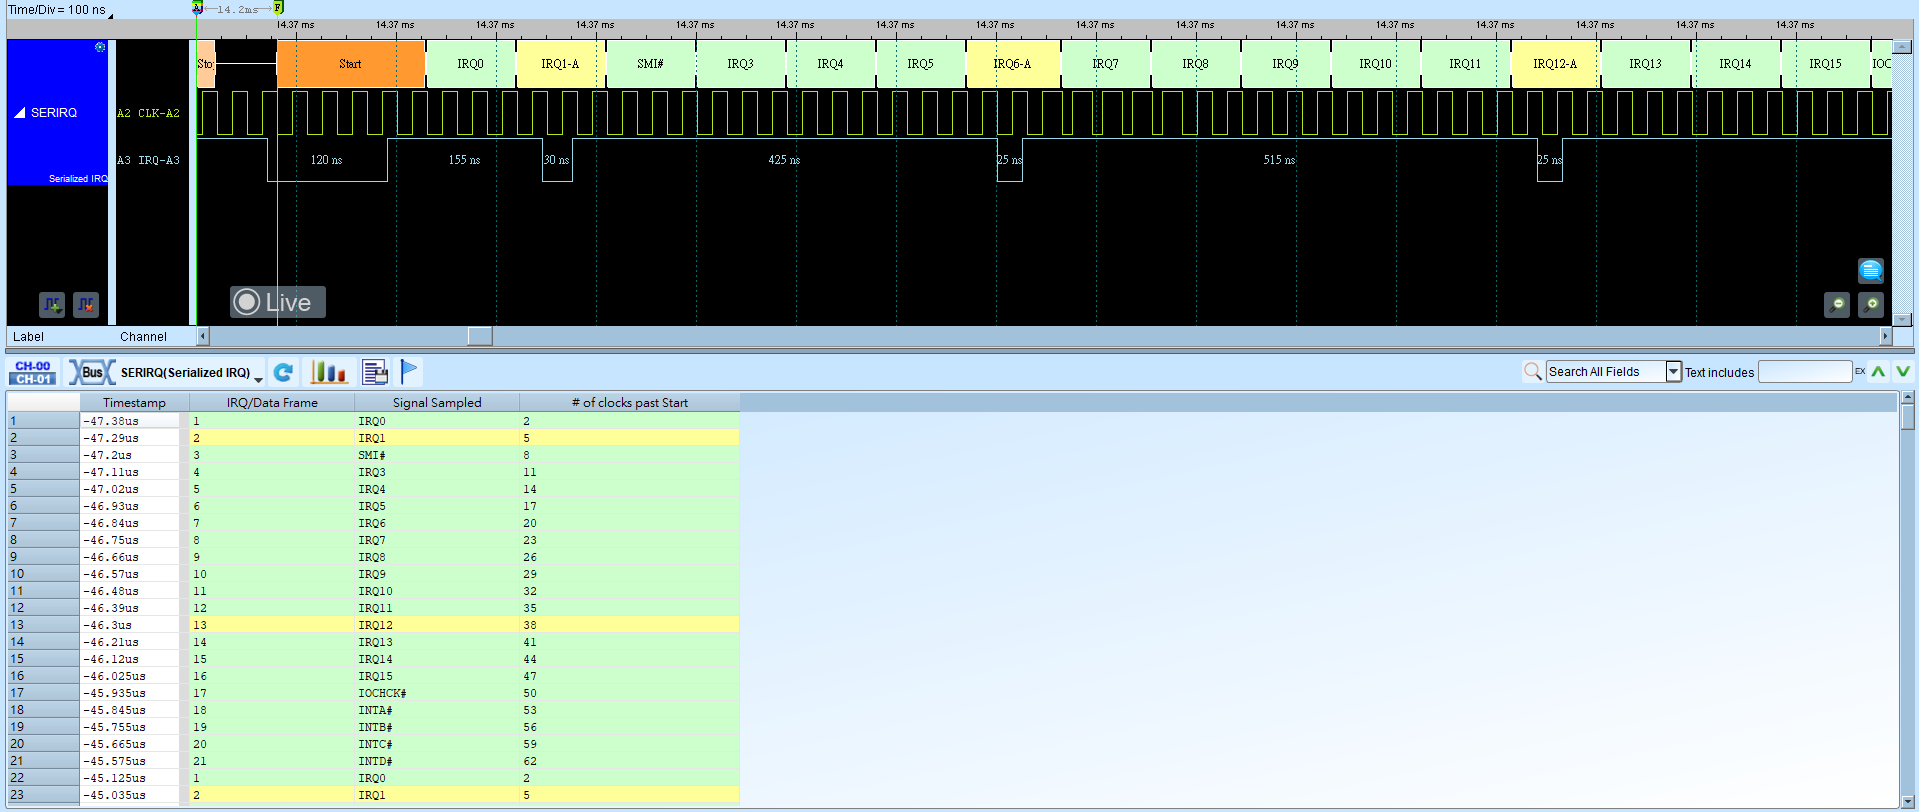This screenshot has width=1919, height=812.
Task: Click the A2 CLK-A2 channel label
Action: 149,113
